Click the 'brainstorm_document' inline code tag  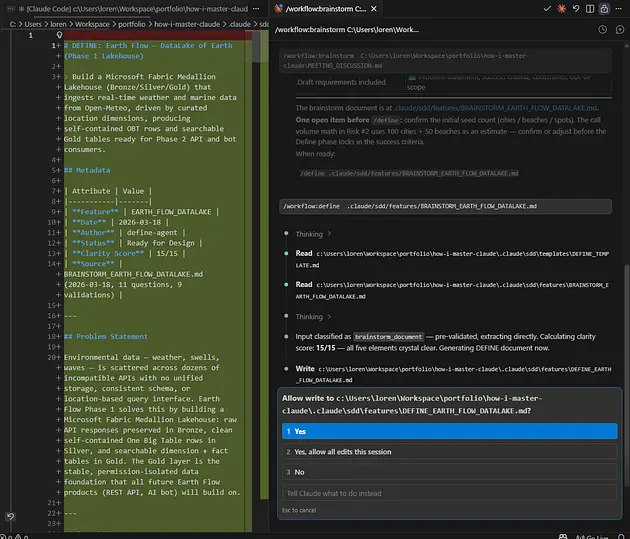click(x=388, y=337)
